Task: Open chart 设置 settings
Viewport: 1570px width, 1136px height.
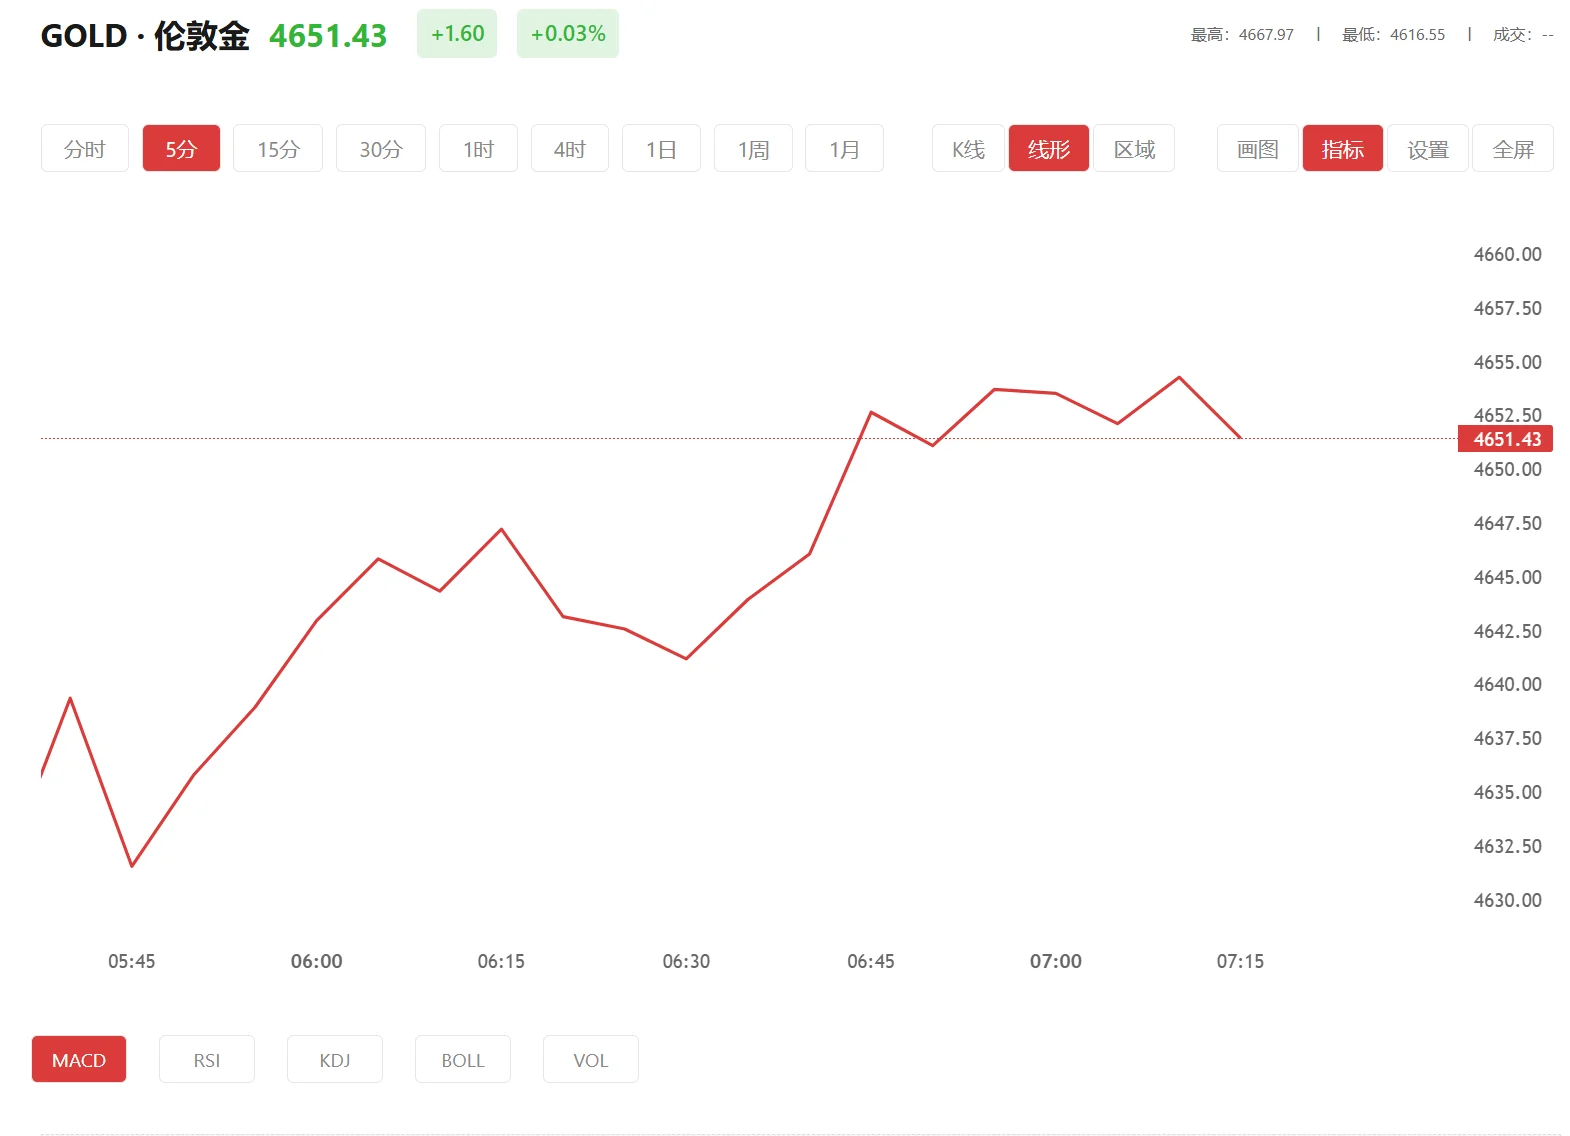Action: click(x=1427, y=149)
